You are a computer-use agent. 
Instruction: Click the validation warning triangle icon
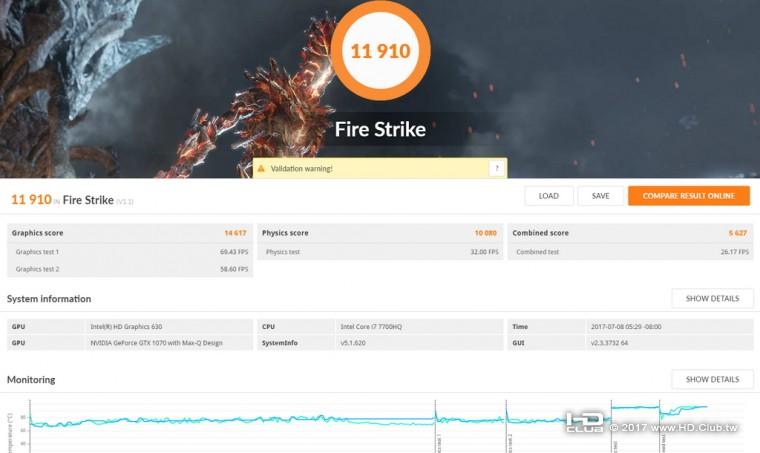(x=261, y=169)
